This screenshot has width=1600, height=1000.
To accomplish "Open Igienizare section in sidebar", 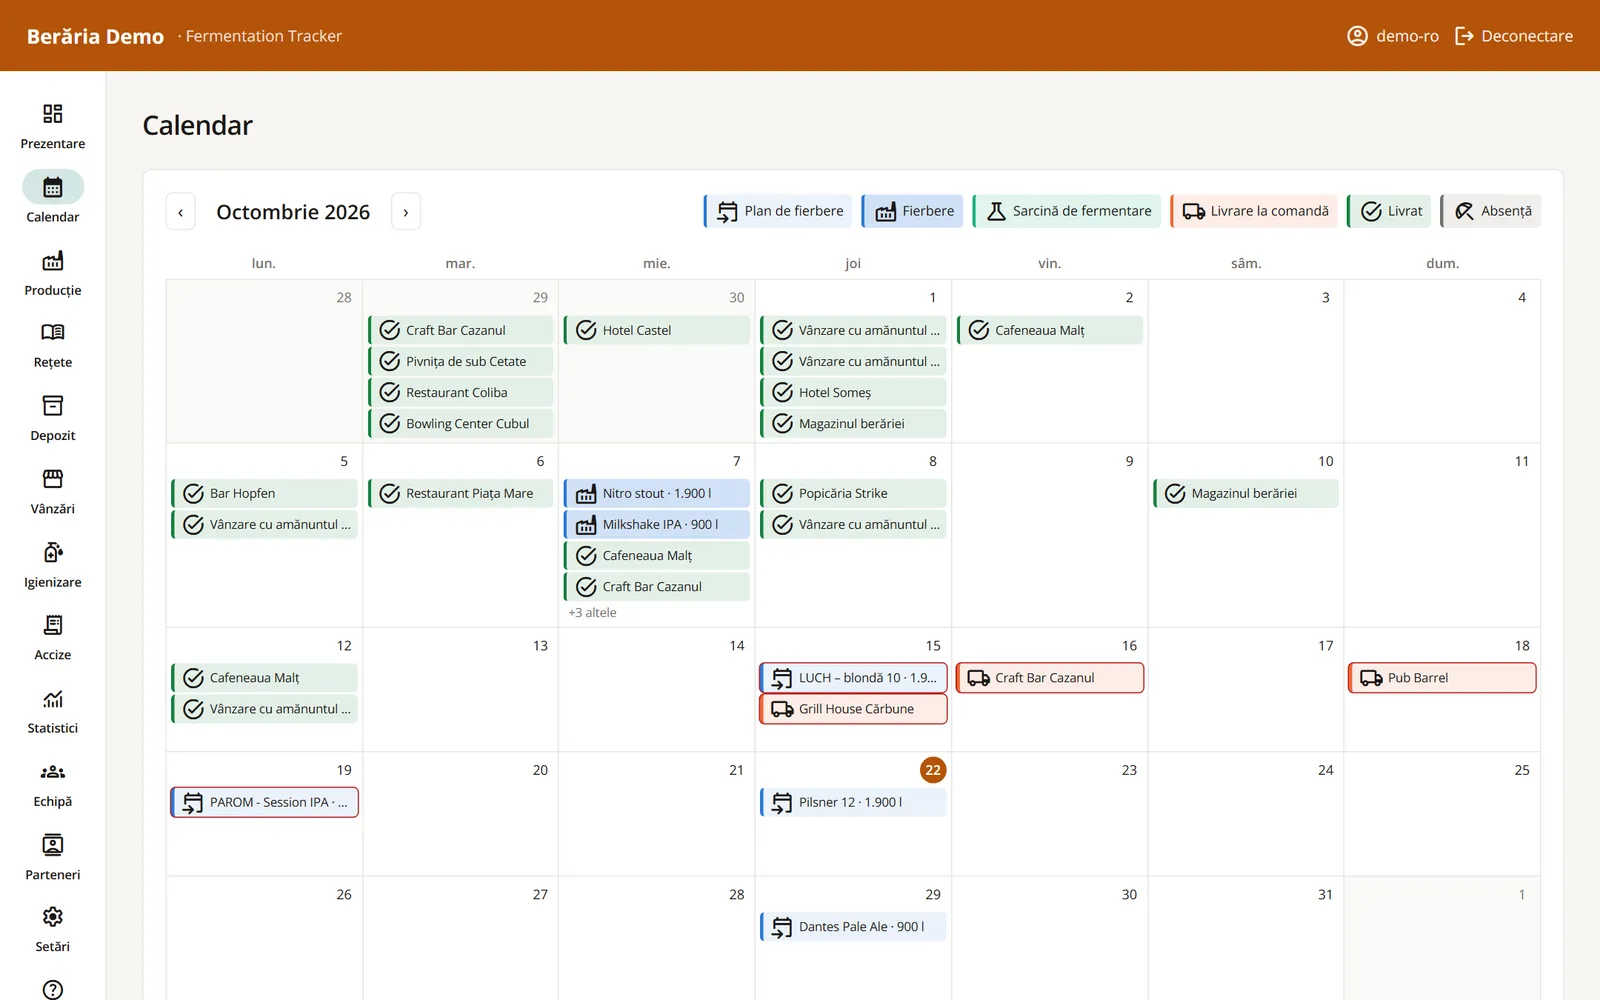I will tap(52, 566).
